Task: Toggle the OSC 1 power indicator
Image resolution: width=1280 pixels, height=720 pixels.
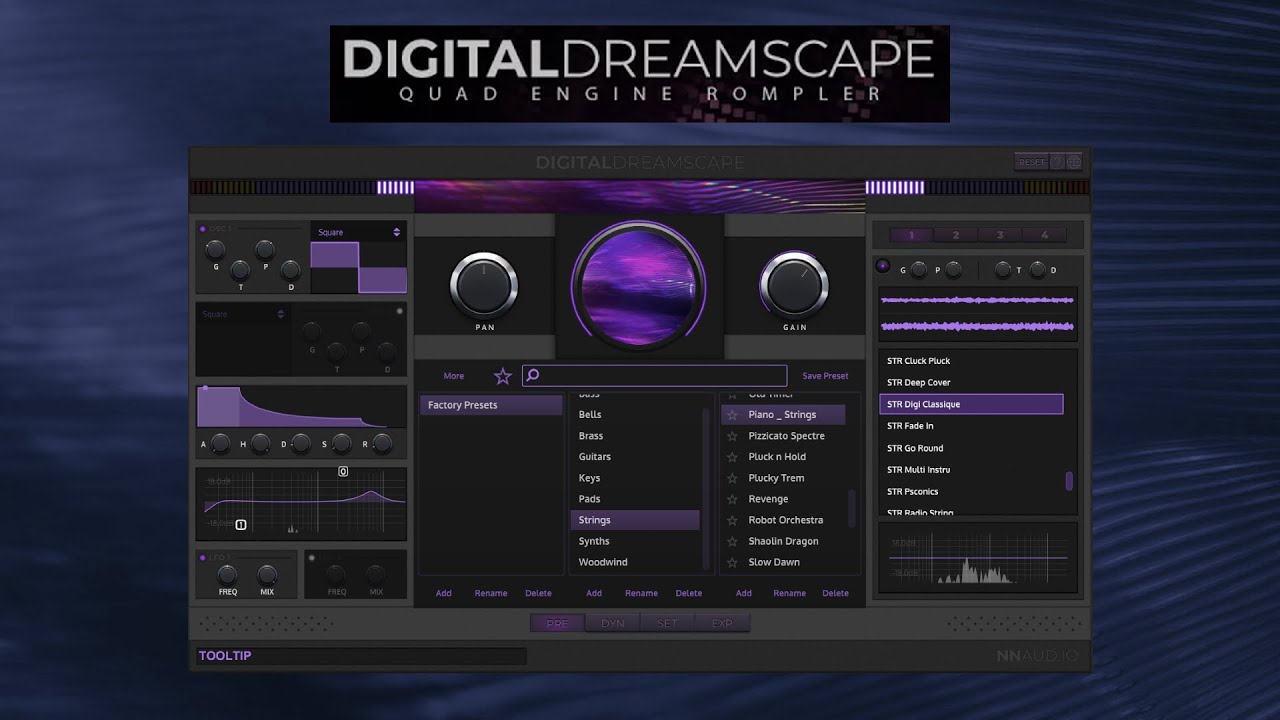Action: tap(202, 228)
